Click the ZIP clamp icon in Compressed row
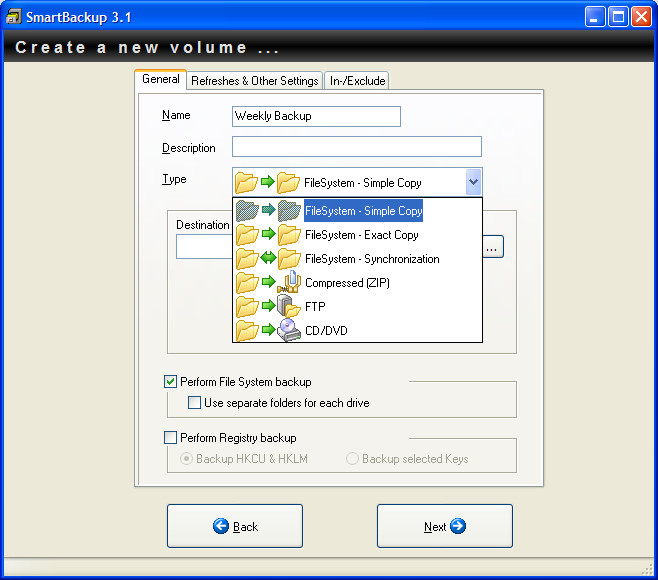Image resolution: width=658 pixels, height=580 pixels. click(x=289, y=282)
